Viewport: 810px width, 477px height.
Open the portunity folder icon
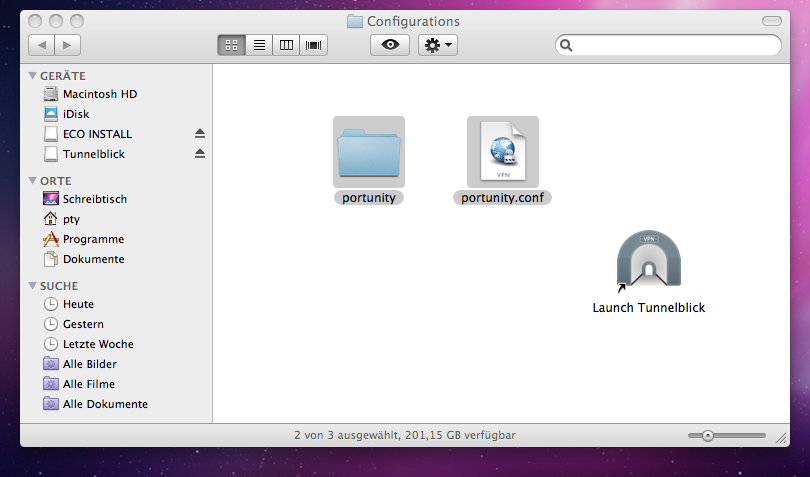pos(368,152)
